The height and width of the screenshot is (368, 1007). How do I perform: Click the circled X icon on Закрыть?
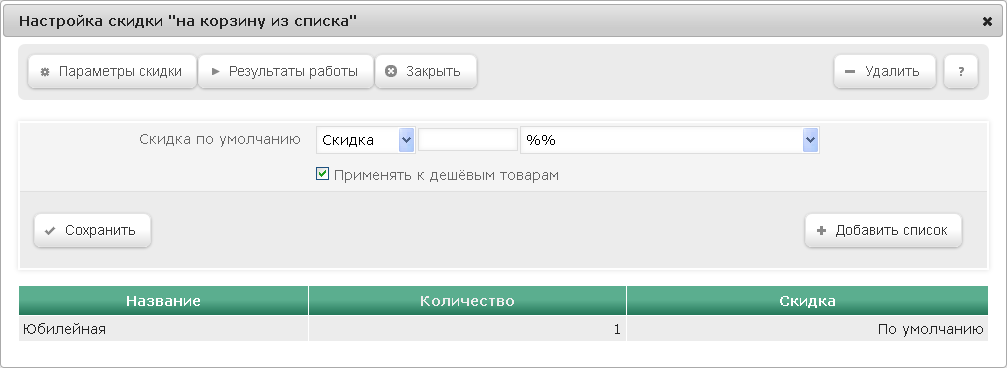coord(390,71)
